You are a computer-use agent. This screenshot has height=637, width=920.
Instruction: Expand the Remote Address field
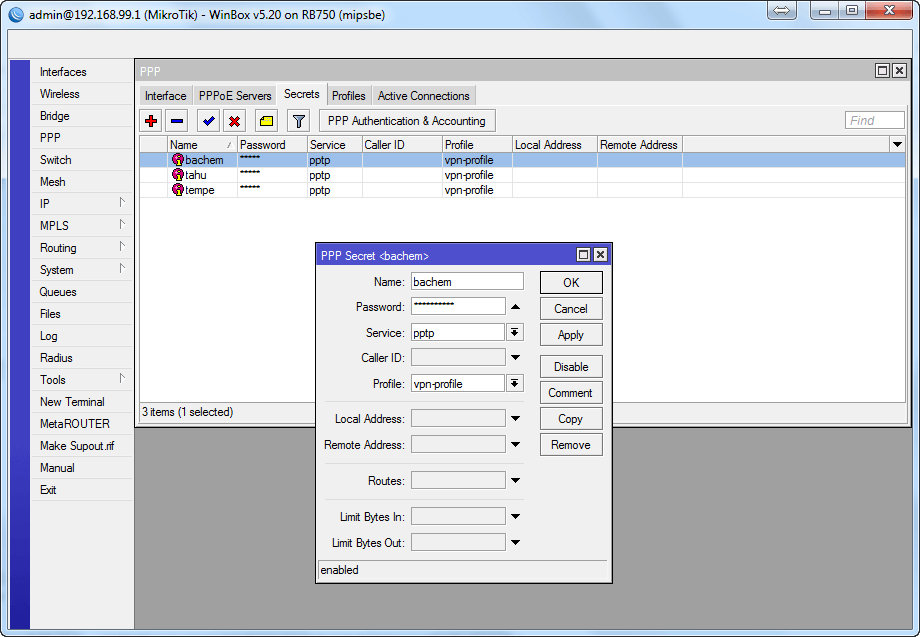tap(515, 445)
